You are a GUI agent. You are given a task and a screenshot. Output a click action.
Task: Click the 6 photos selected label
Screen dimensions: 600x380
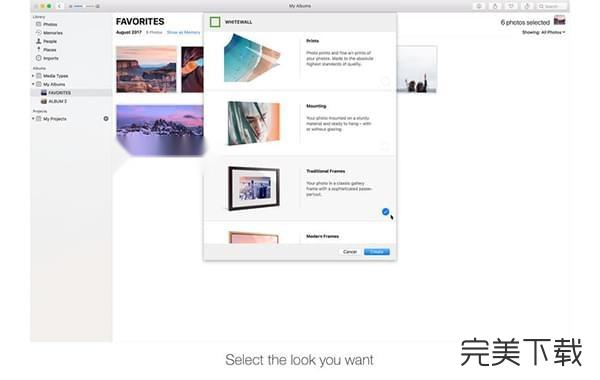(x=525, y=23)
